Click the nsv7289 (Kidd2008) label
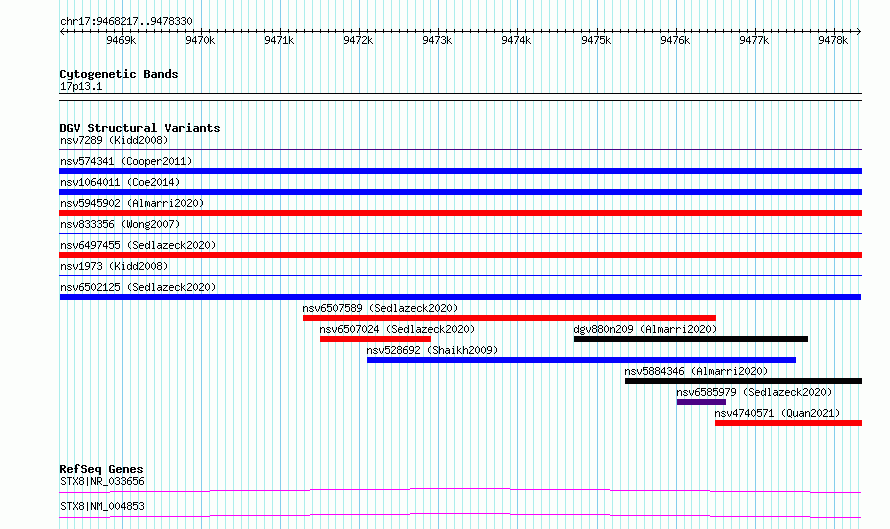The height and width of the screenshot is (529, 890). (114, 140)
